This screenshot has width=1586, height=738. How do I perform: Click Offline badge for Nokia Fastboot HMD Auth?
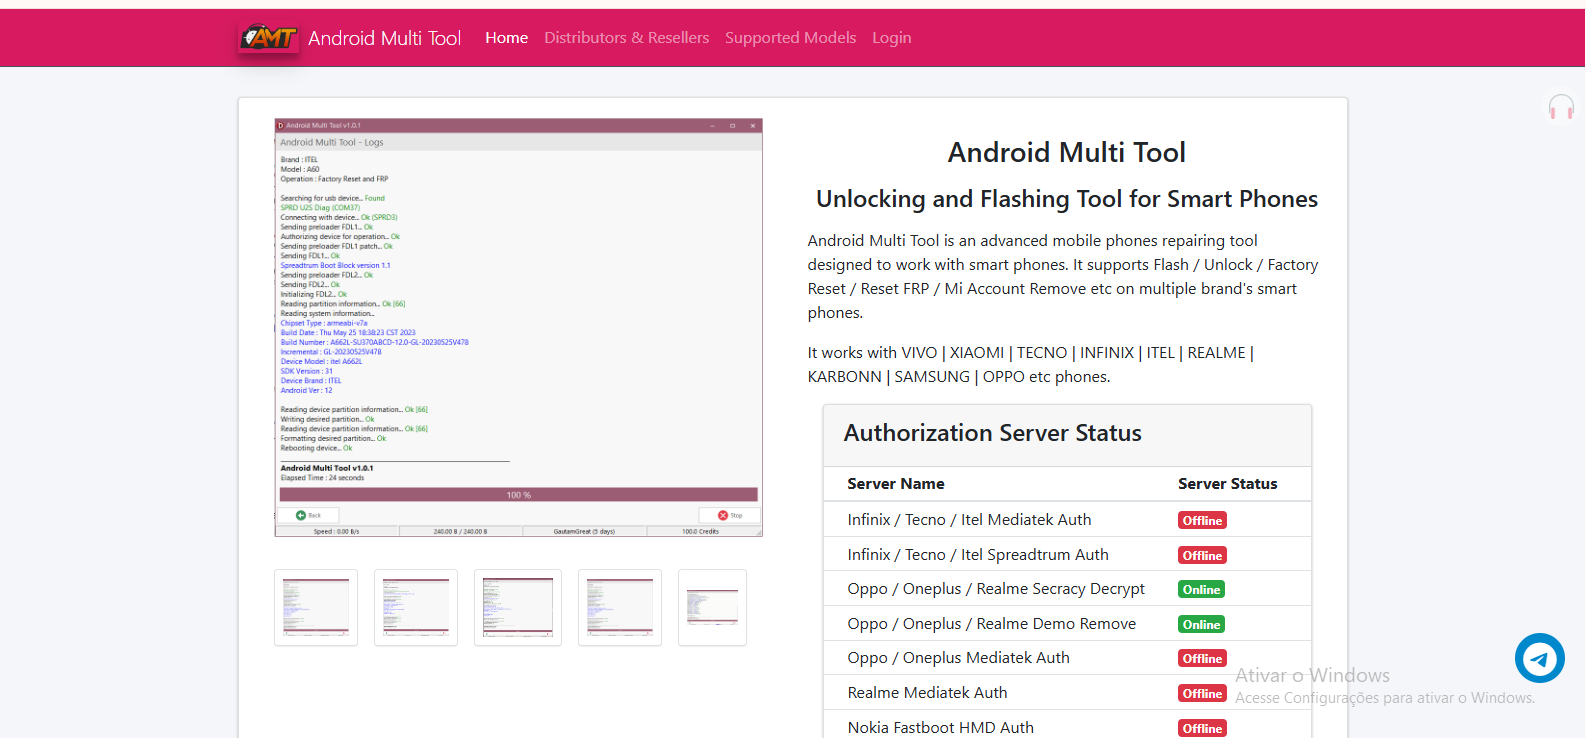click(x=1202, y=729)
